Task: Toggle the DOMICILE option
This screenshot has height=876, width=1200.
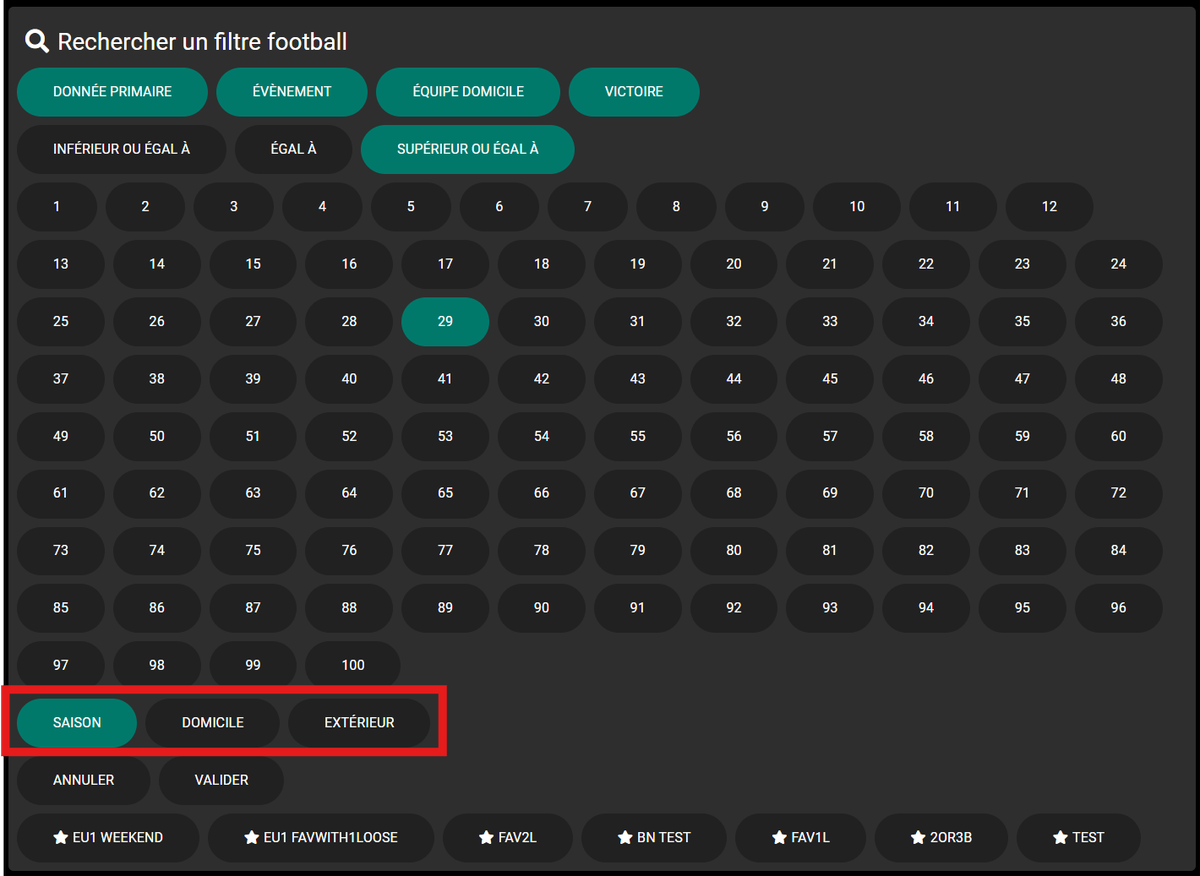Action: [x=211, y=722]
